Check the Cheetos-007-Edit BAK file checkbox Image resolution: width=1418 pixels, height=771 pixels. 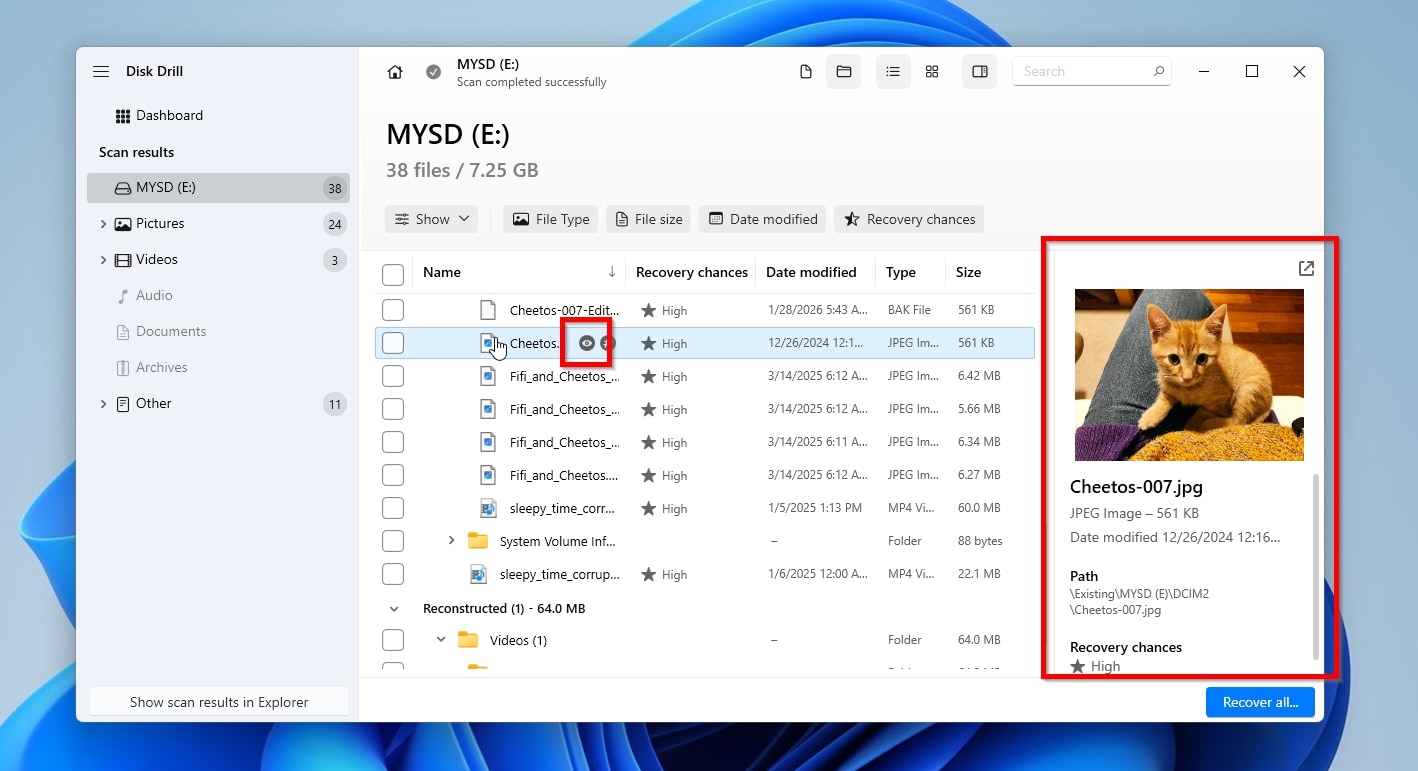coord(393,310)
